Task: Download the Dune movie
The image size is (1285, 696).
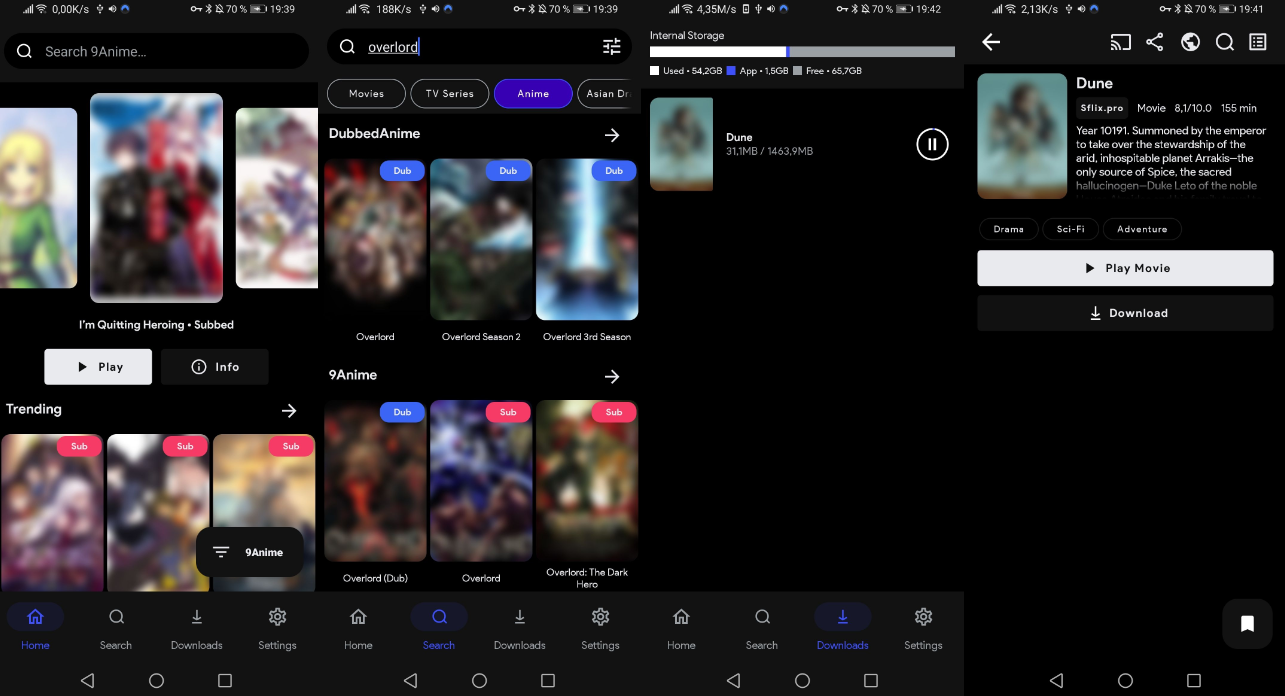Action: pyautogui.click(x=1125, y=313)
